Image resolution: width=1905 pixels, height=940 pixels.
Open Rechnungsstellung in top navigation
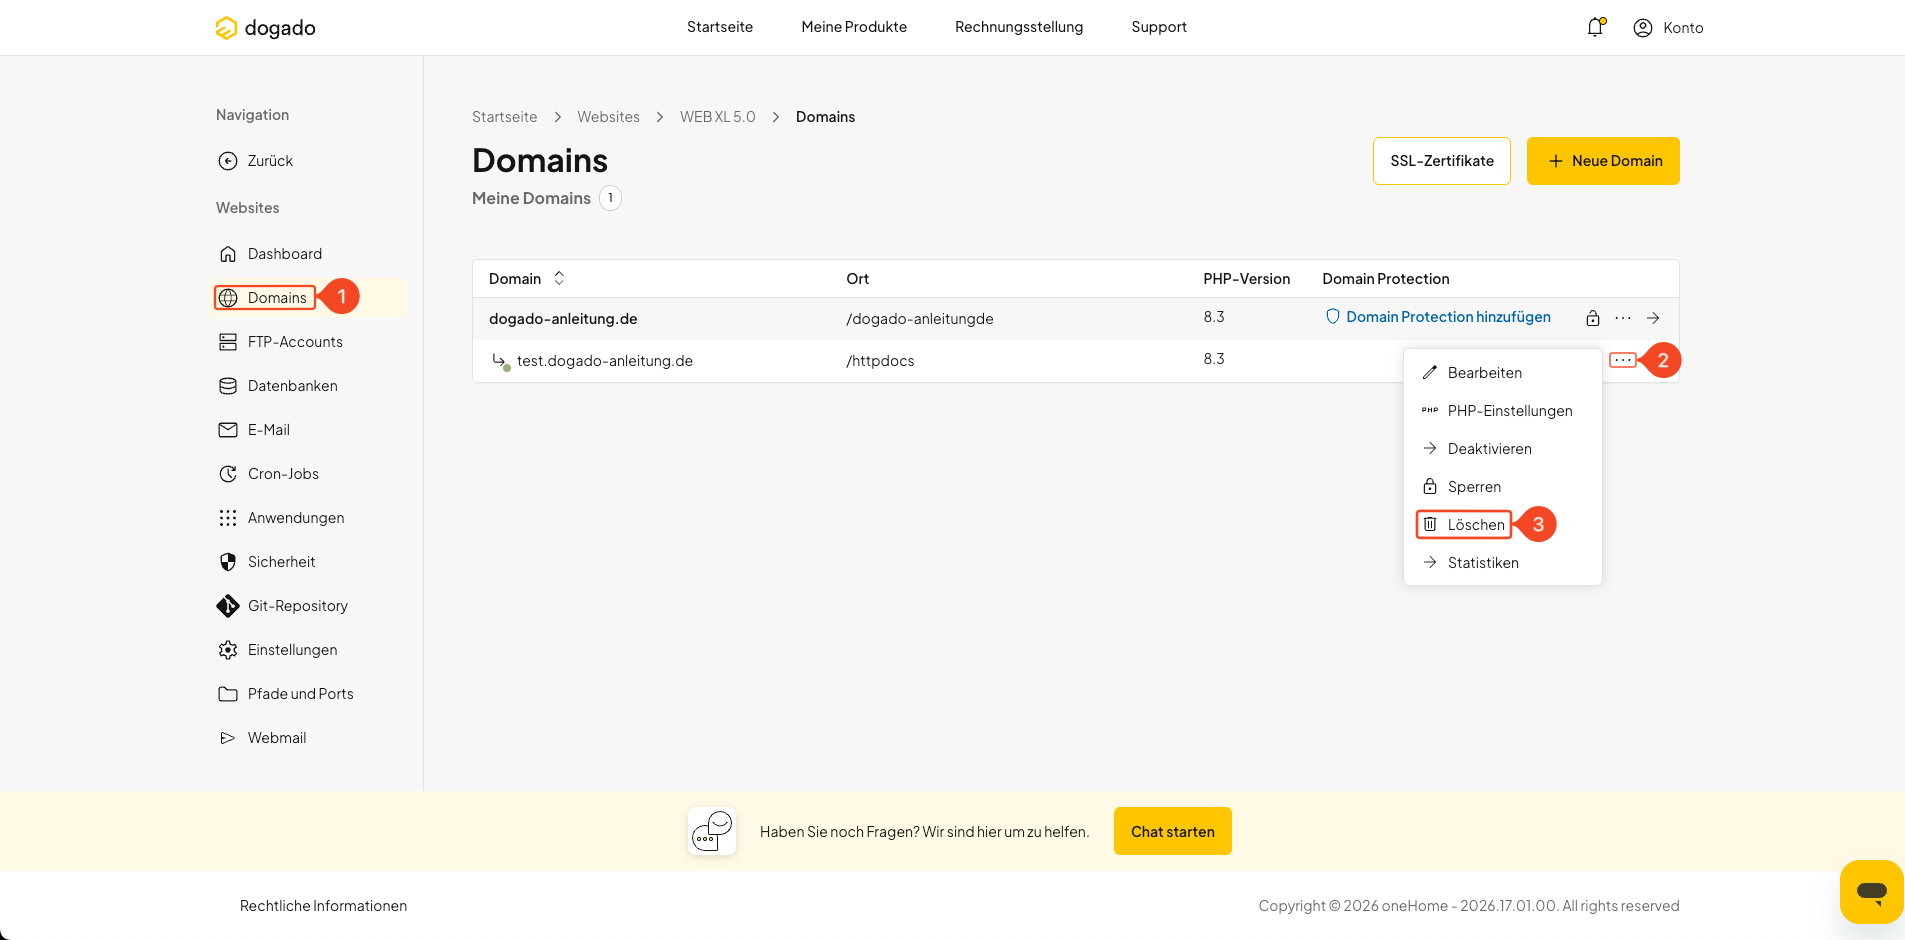pos(1019,27)
